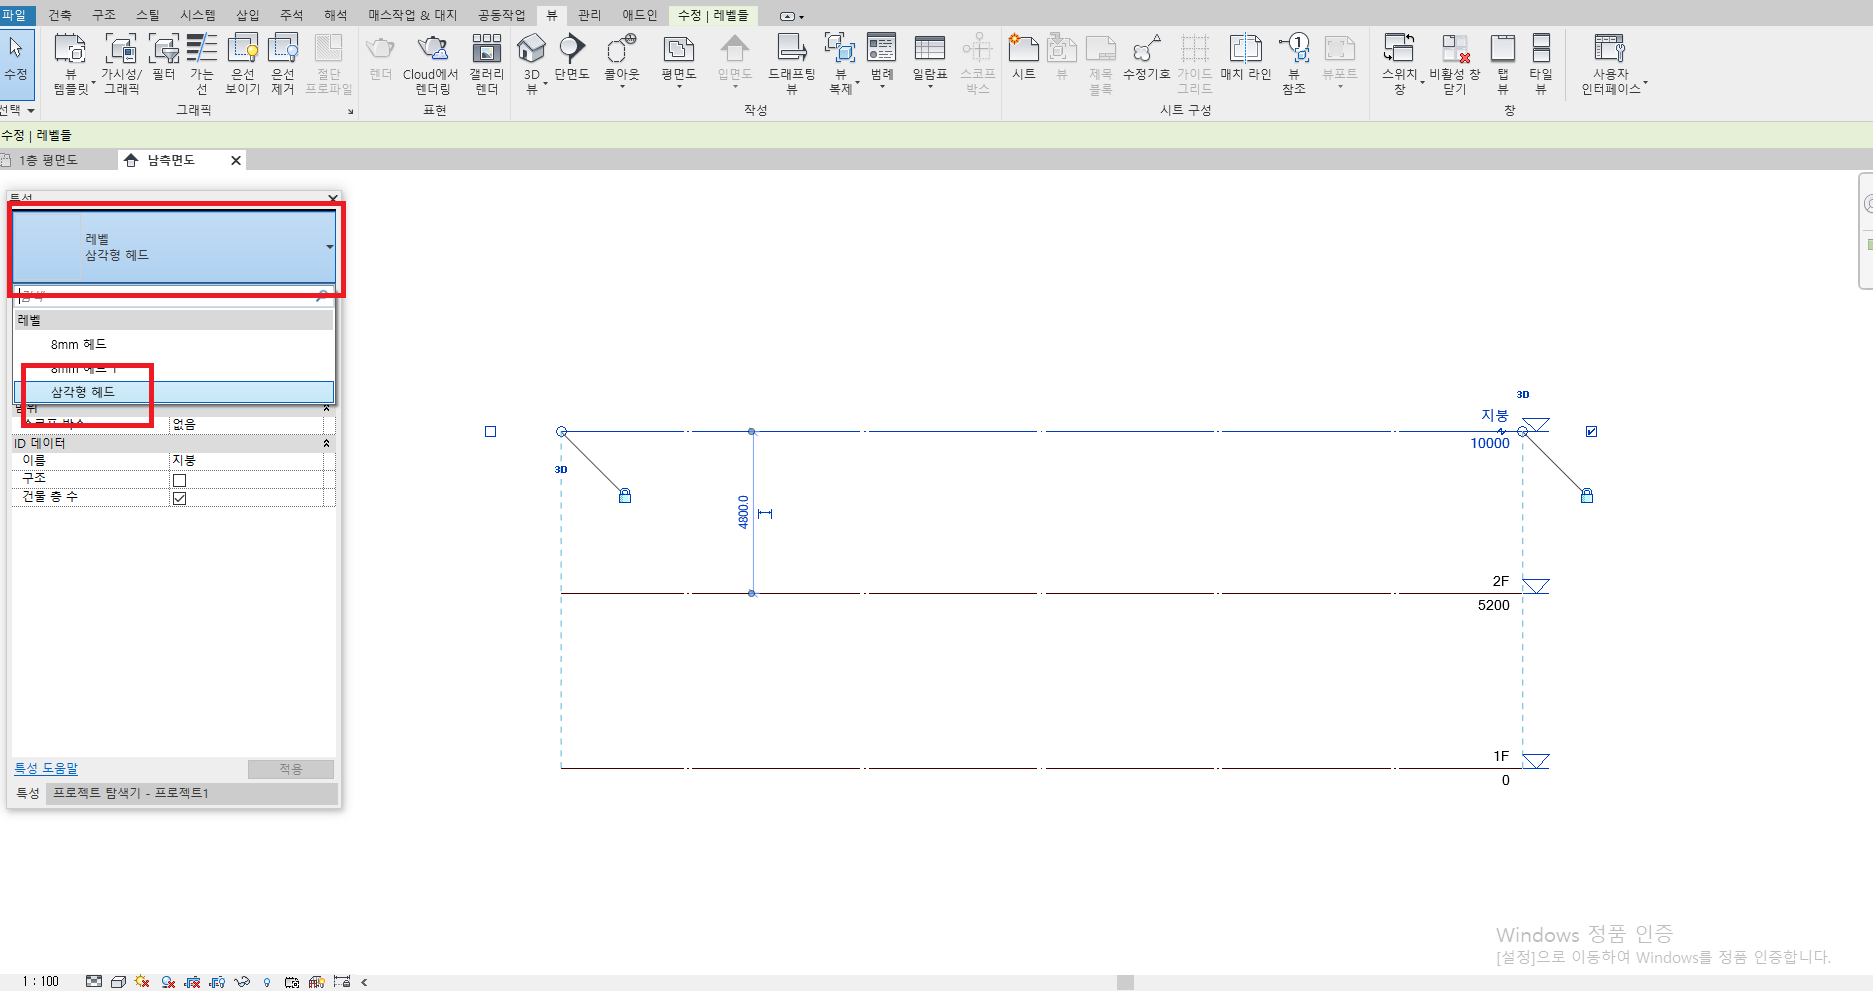Screen dimensions: 1873x991
Task: Toggle the 건물 층 수 checkbox
Action: (180, 498)
